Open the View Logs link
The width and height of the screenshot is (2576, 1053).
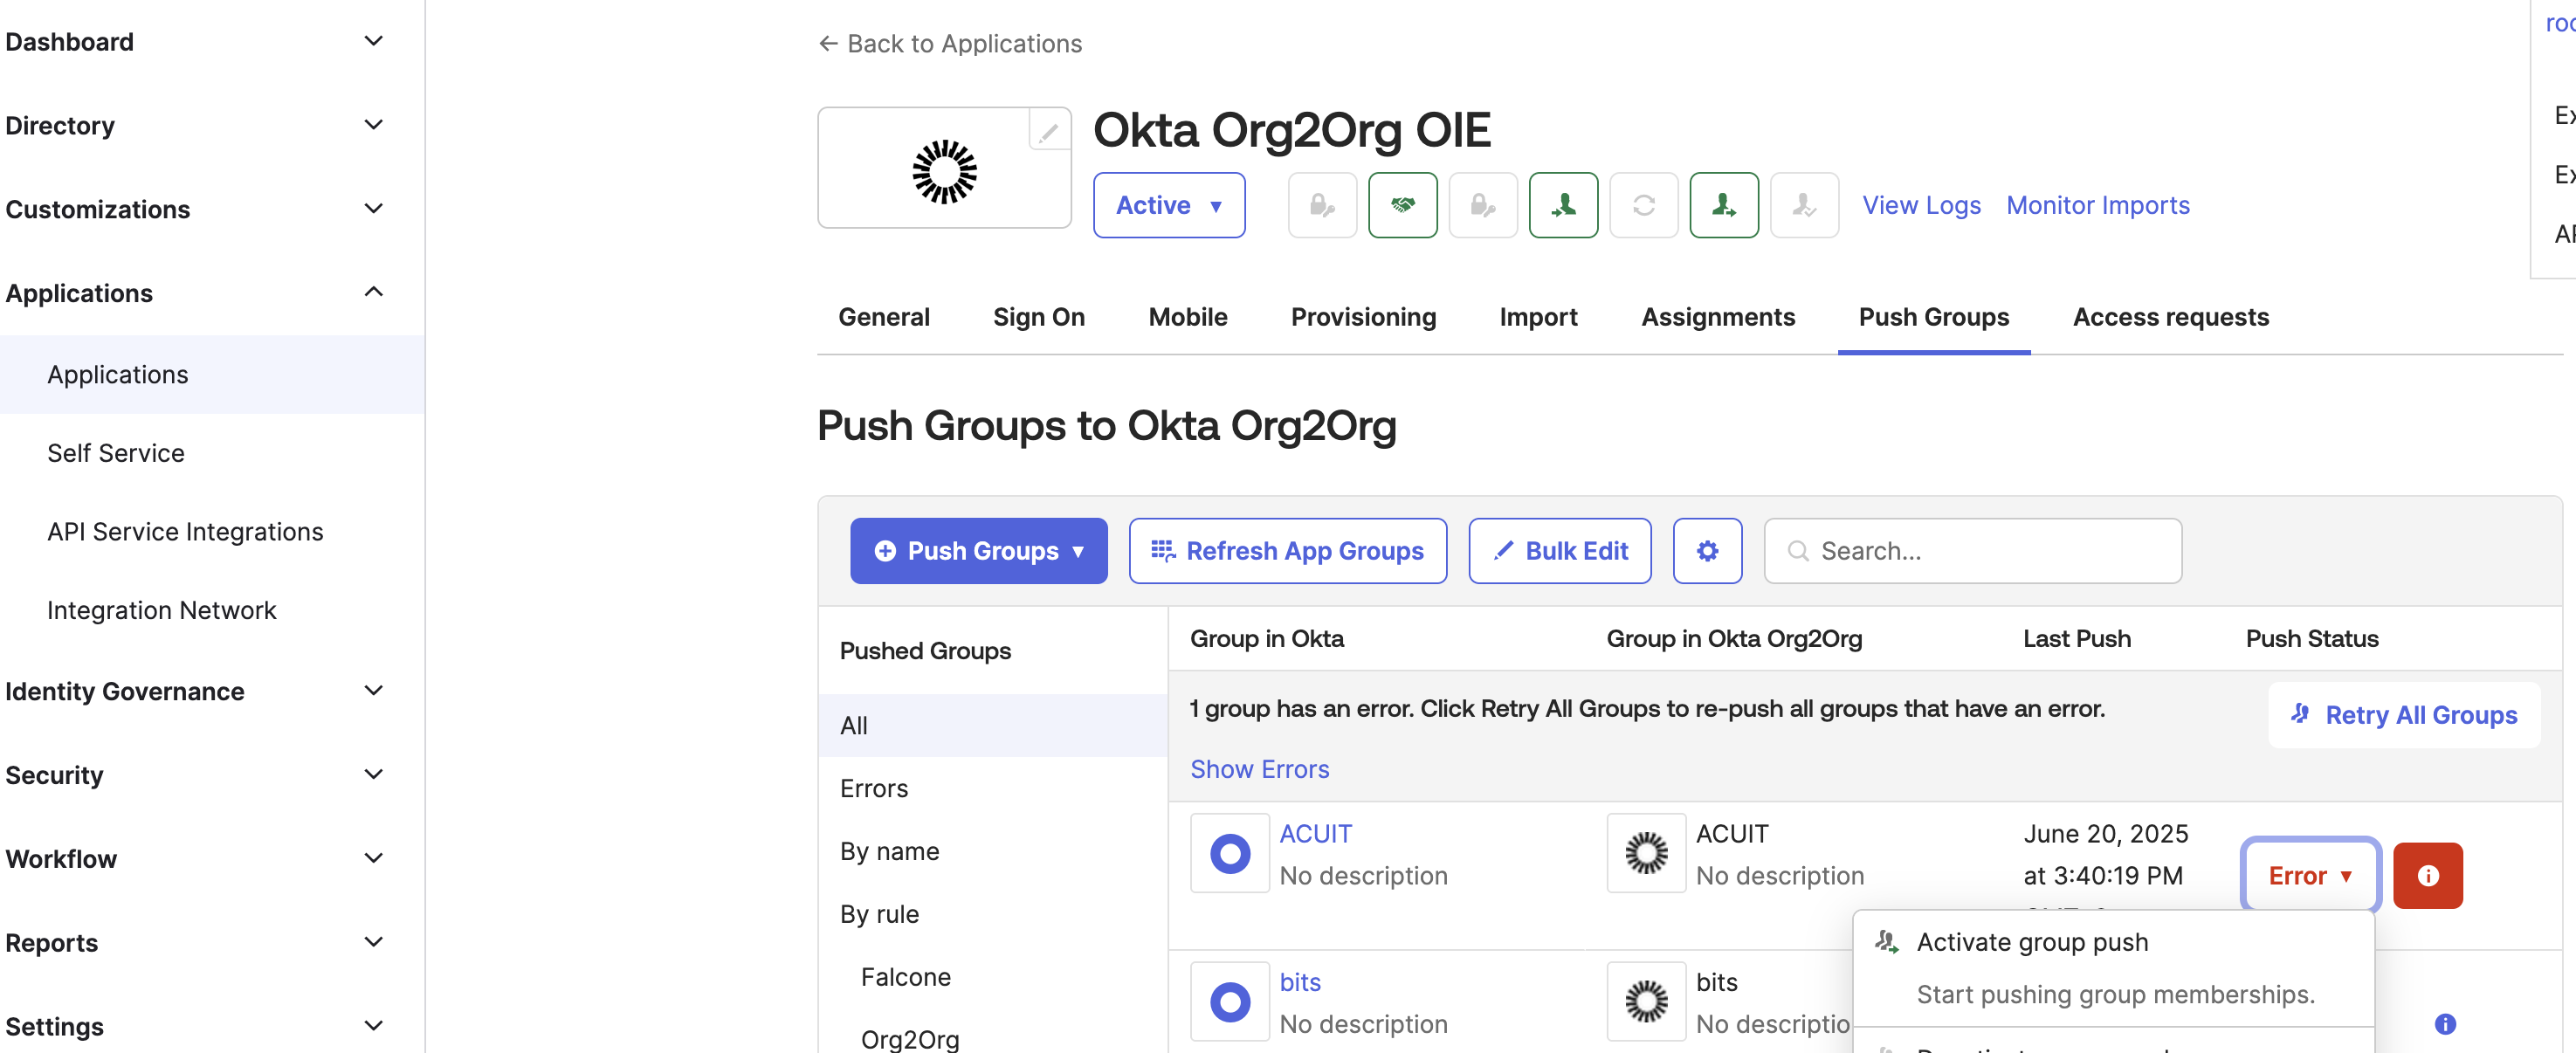1920,205
